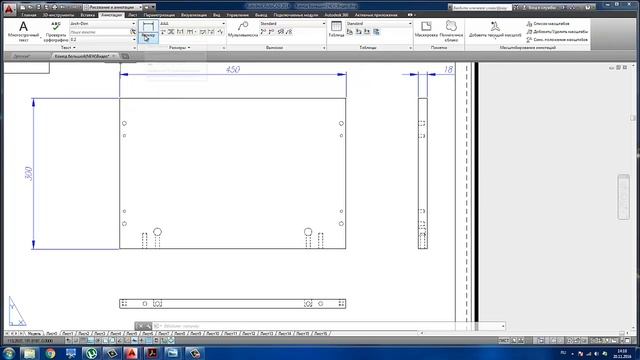Click Add/Delete Scales command
640x360 pixels.
point(557,31)
